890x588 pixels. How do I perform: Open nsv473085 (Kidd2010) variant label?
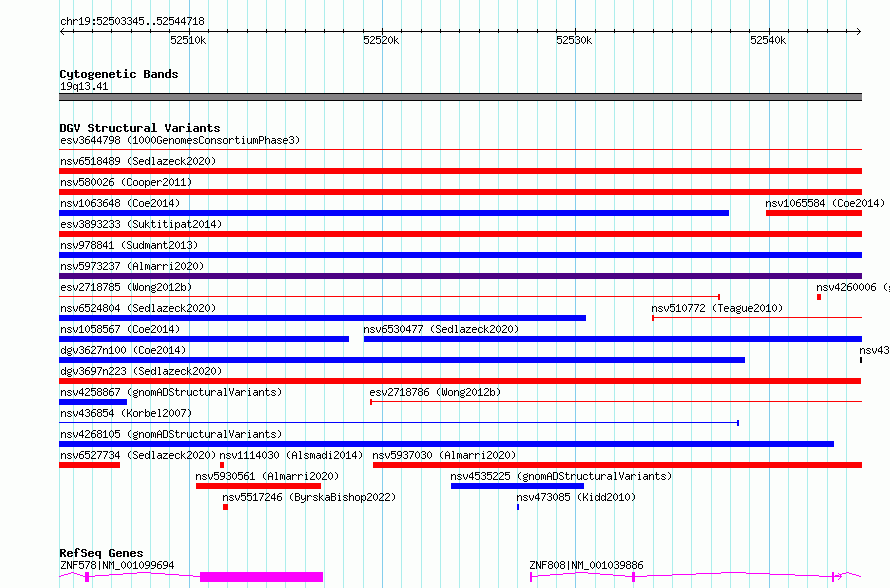(x=576, y=497)
